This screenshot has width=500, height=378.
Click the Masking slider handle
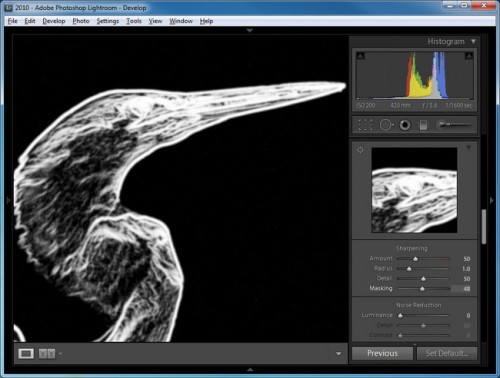pyautogui.click(x=422, y=289)
